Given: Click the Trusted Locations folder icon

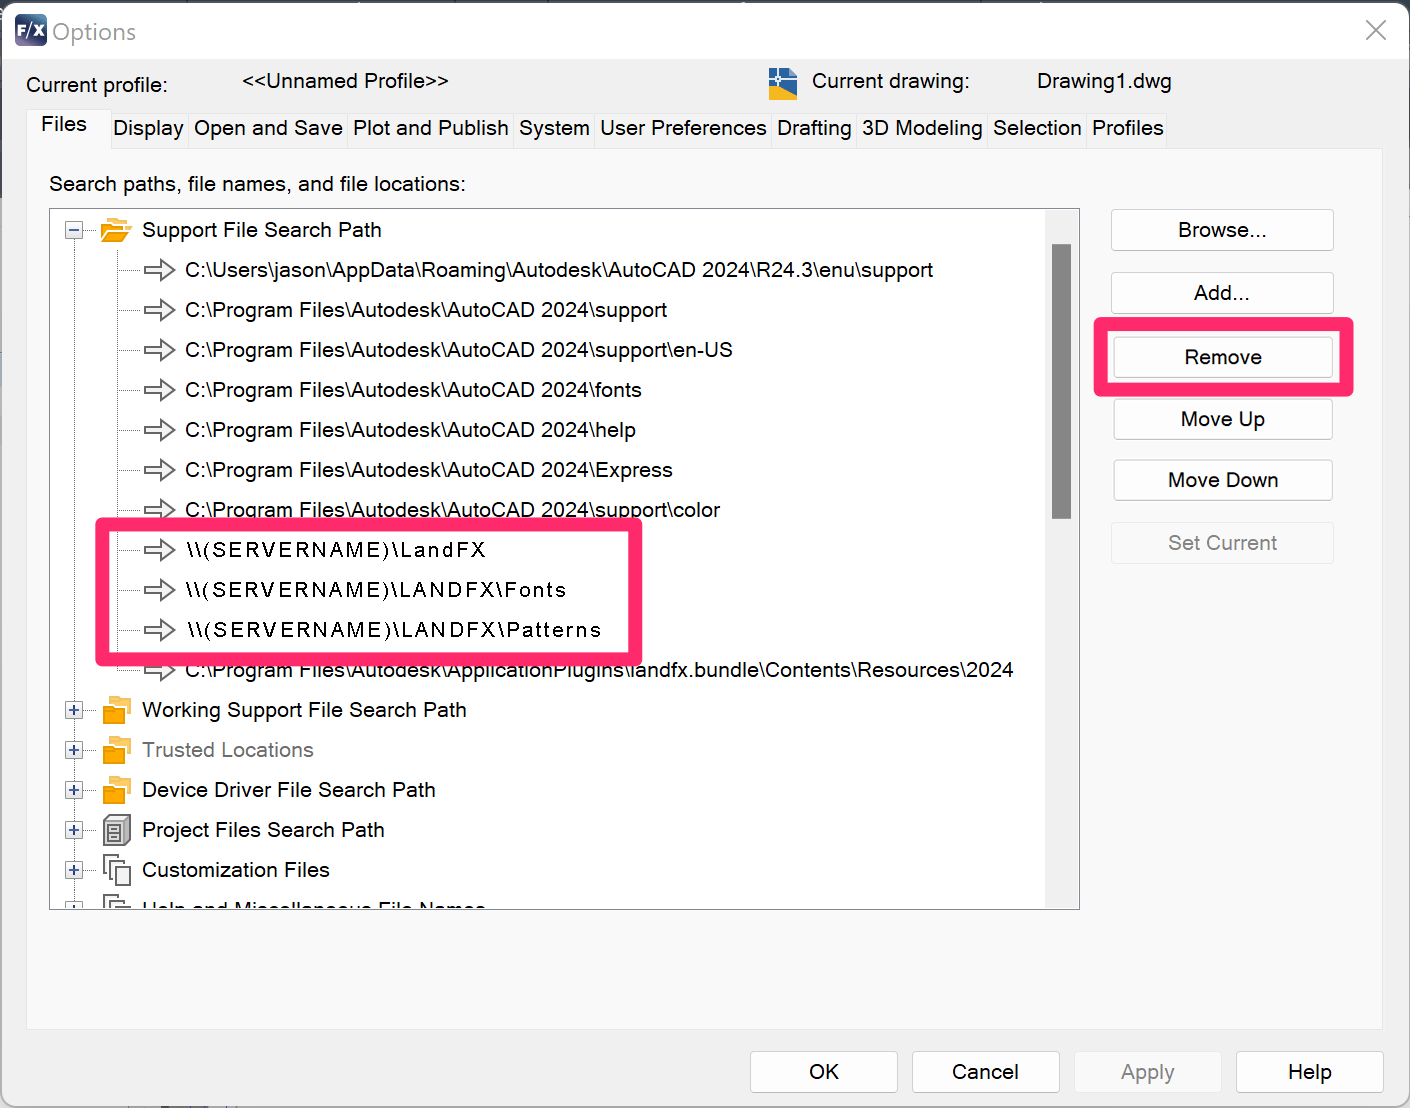Looking at the screenshot, I should click(116, 750).
